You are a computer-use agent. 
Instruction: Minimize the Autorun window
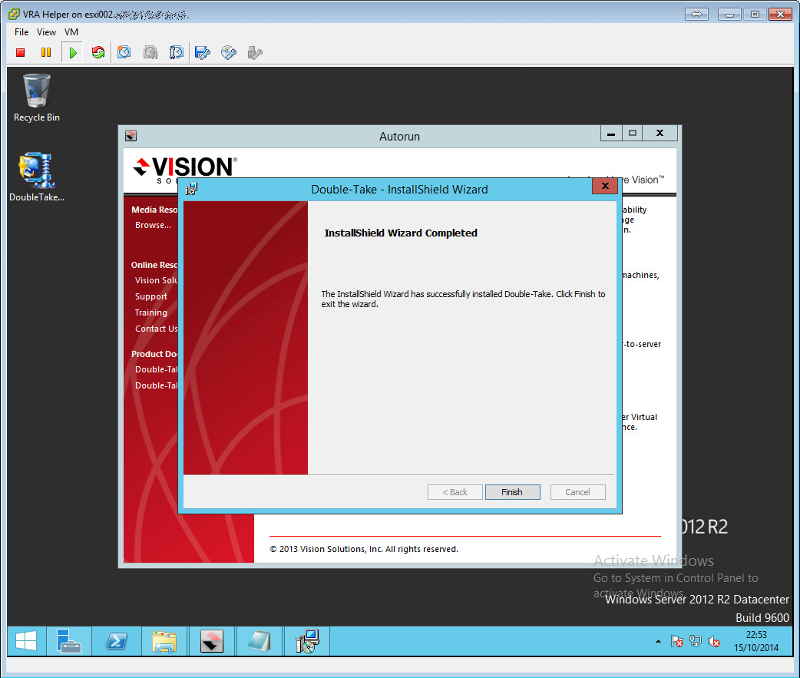coord(611,134)
